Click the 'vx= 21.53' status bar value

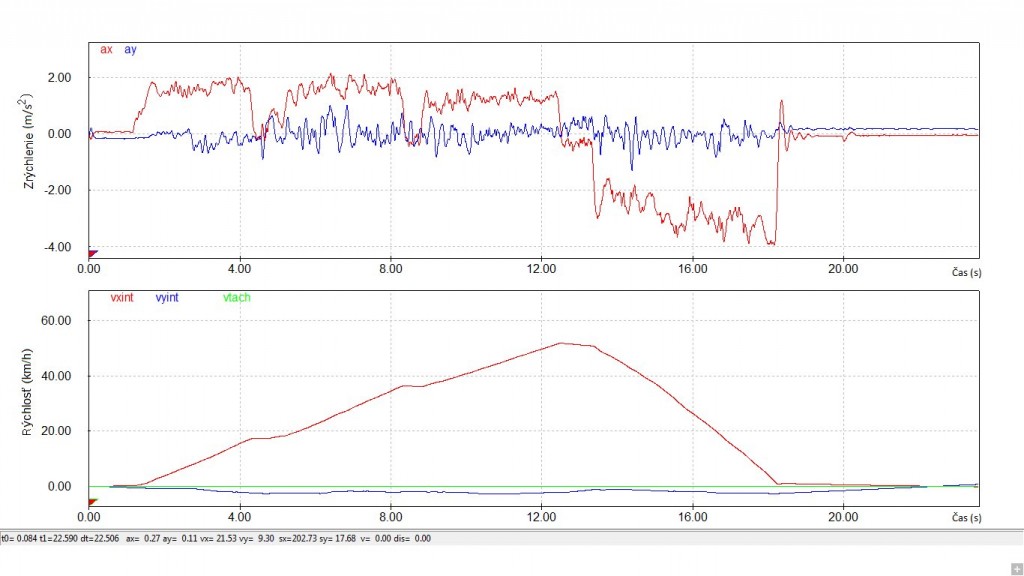tap(217, 539)
